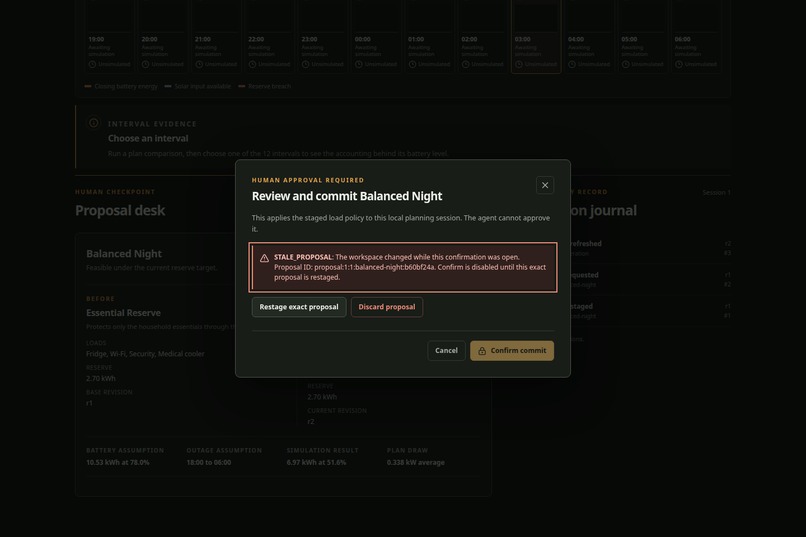Click the clock icon in the 22:00 card

pyautogui.click(x=252, y=64)
